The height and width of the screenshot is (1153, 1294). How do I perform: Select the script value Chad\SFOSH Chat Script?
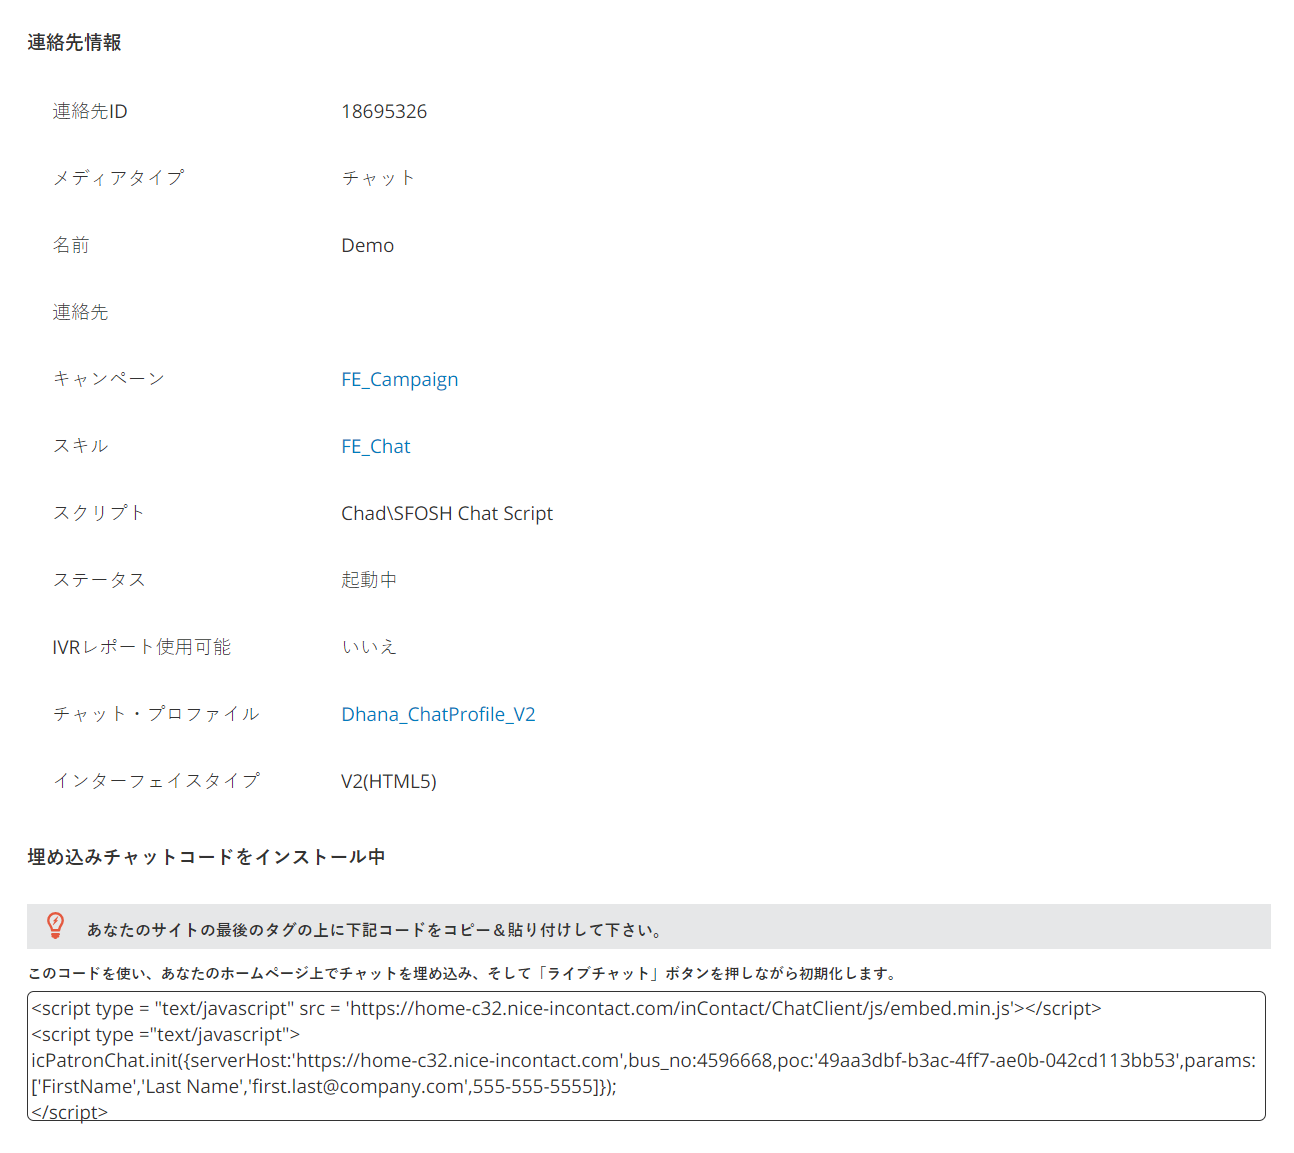click(x=447, y=513)
